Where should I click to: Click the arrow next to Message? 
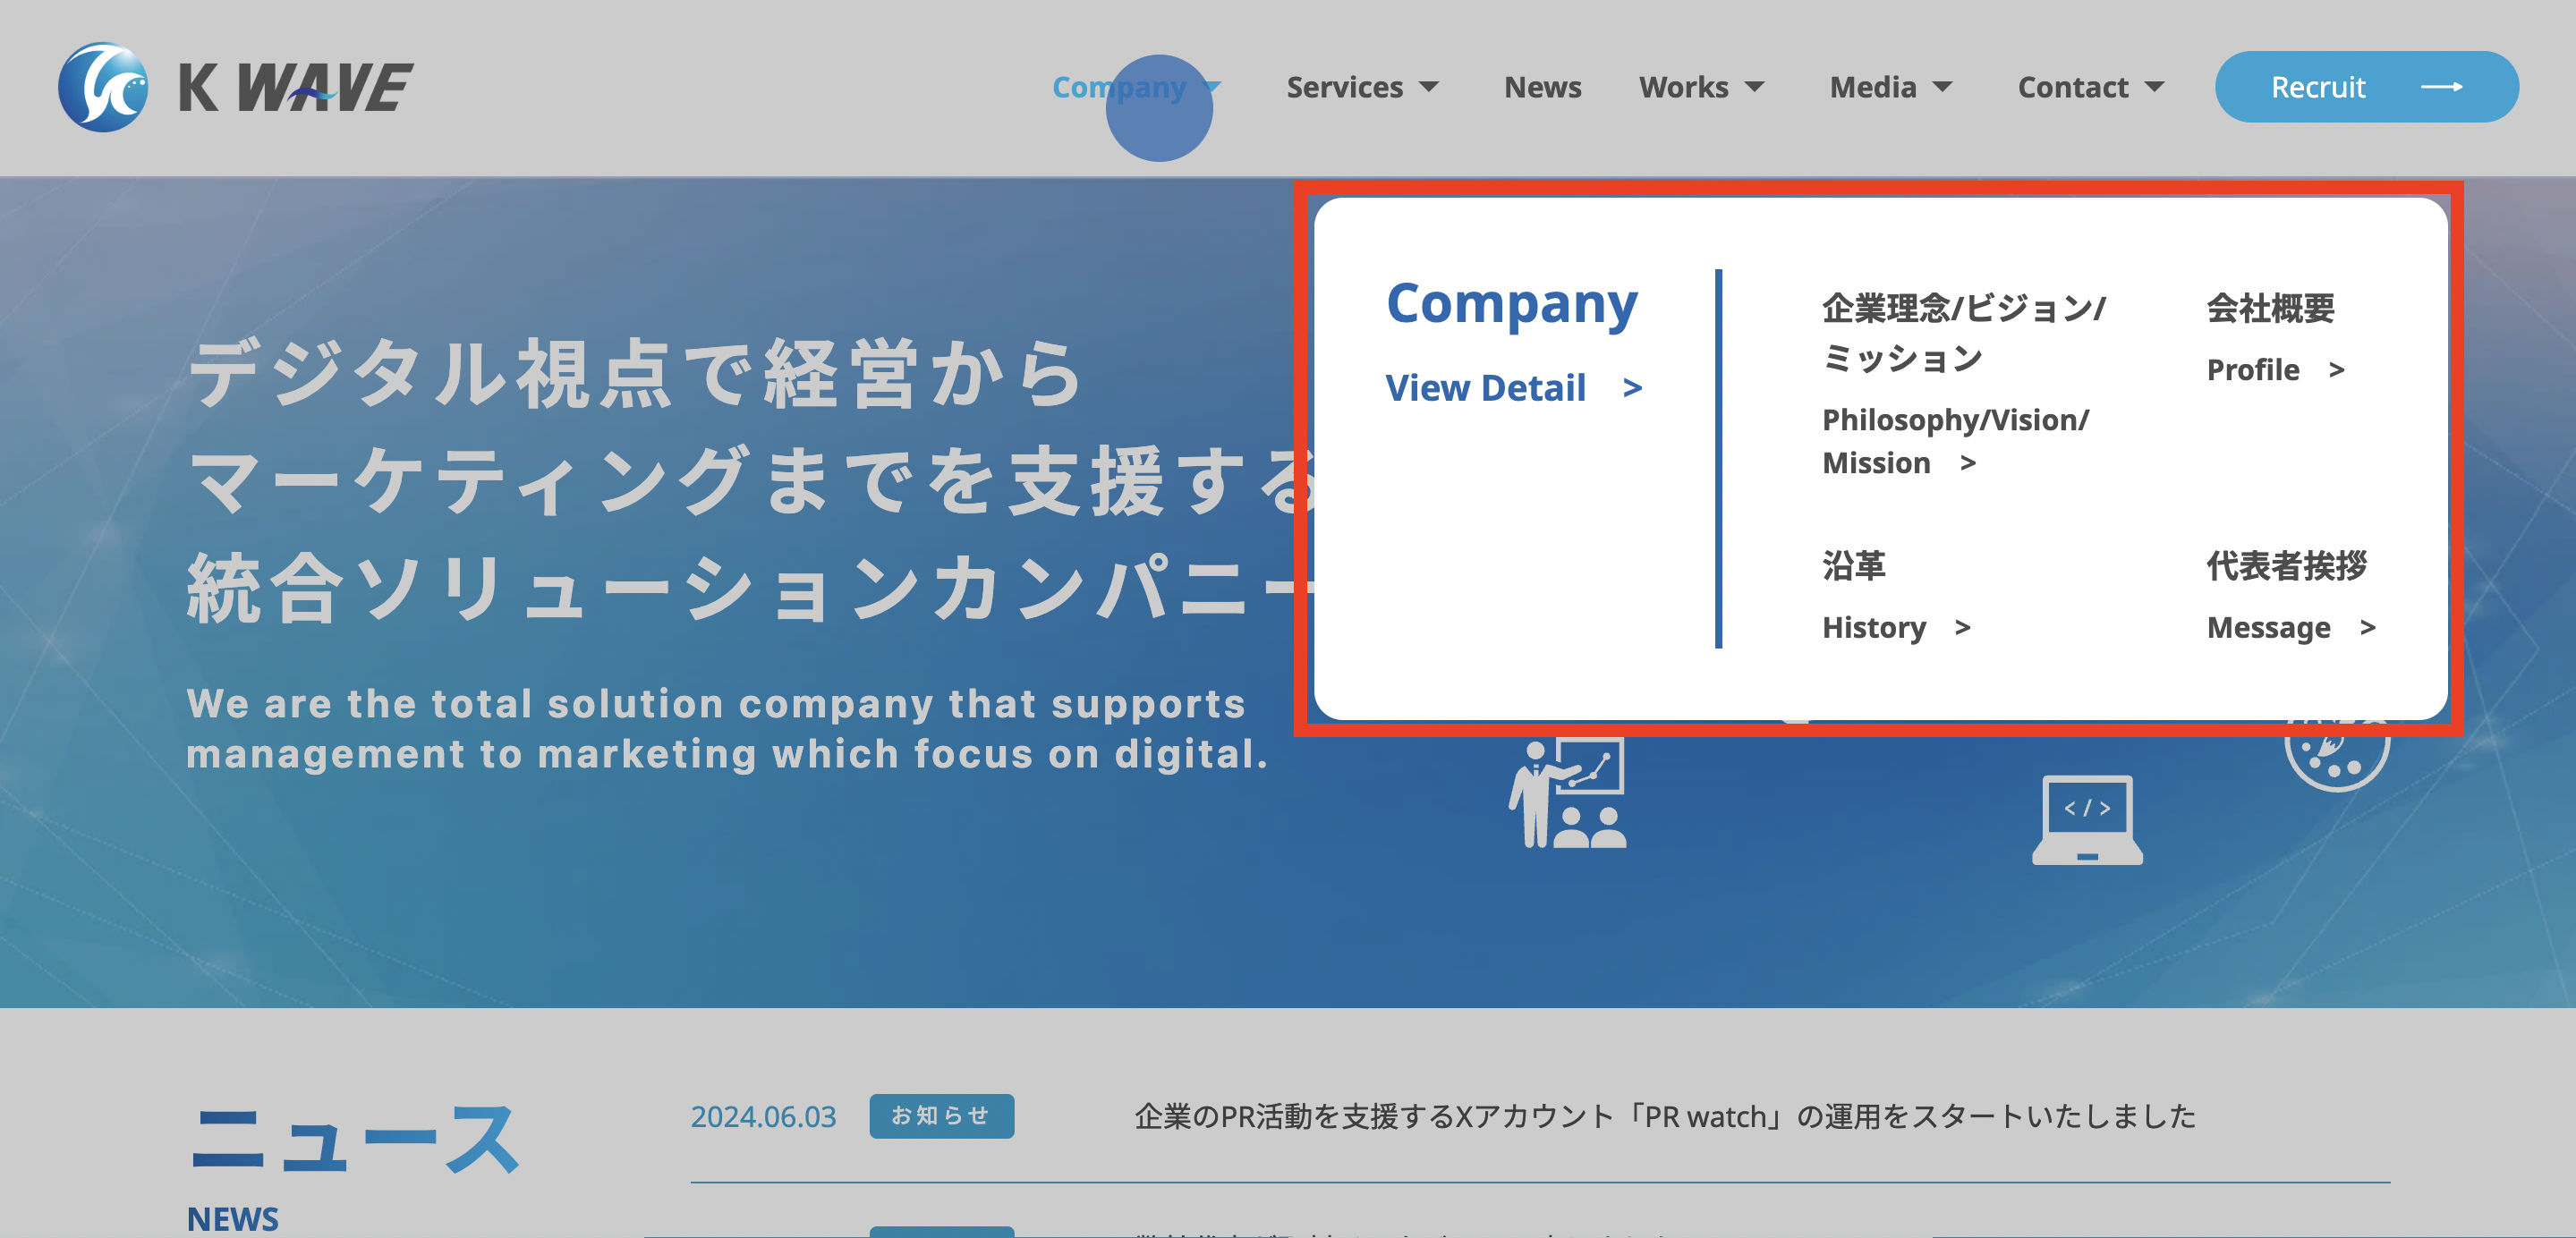point(2367,627)
